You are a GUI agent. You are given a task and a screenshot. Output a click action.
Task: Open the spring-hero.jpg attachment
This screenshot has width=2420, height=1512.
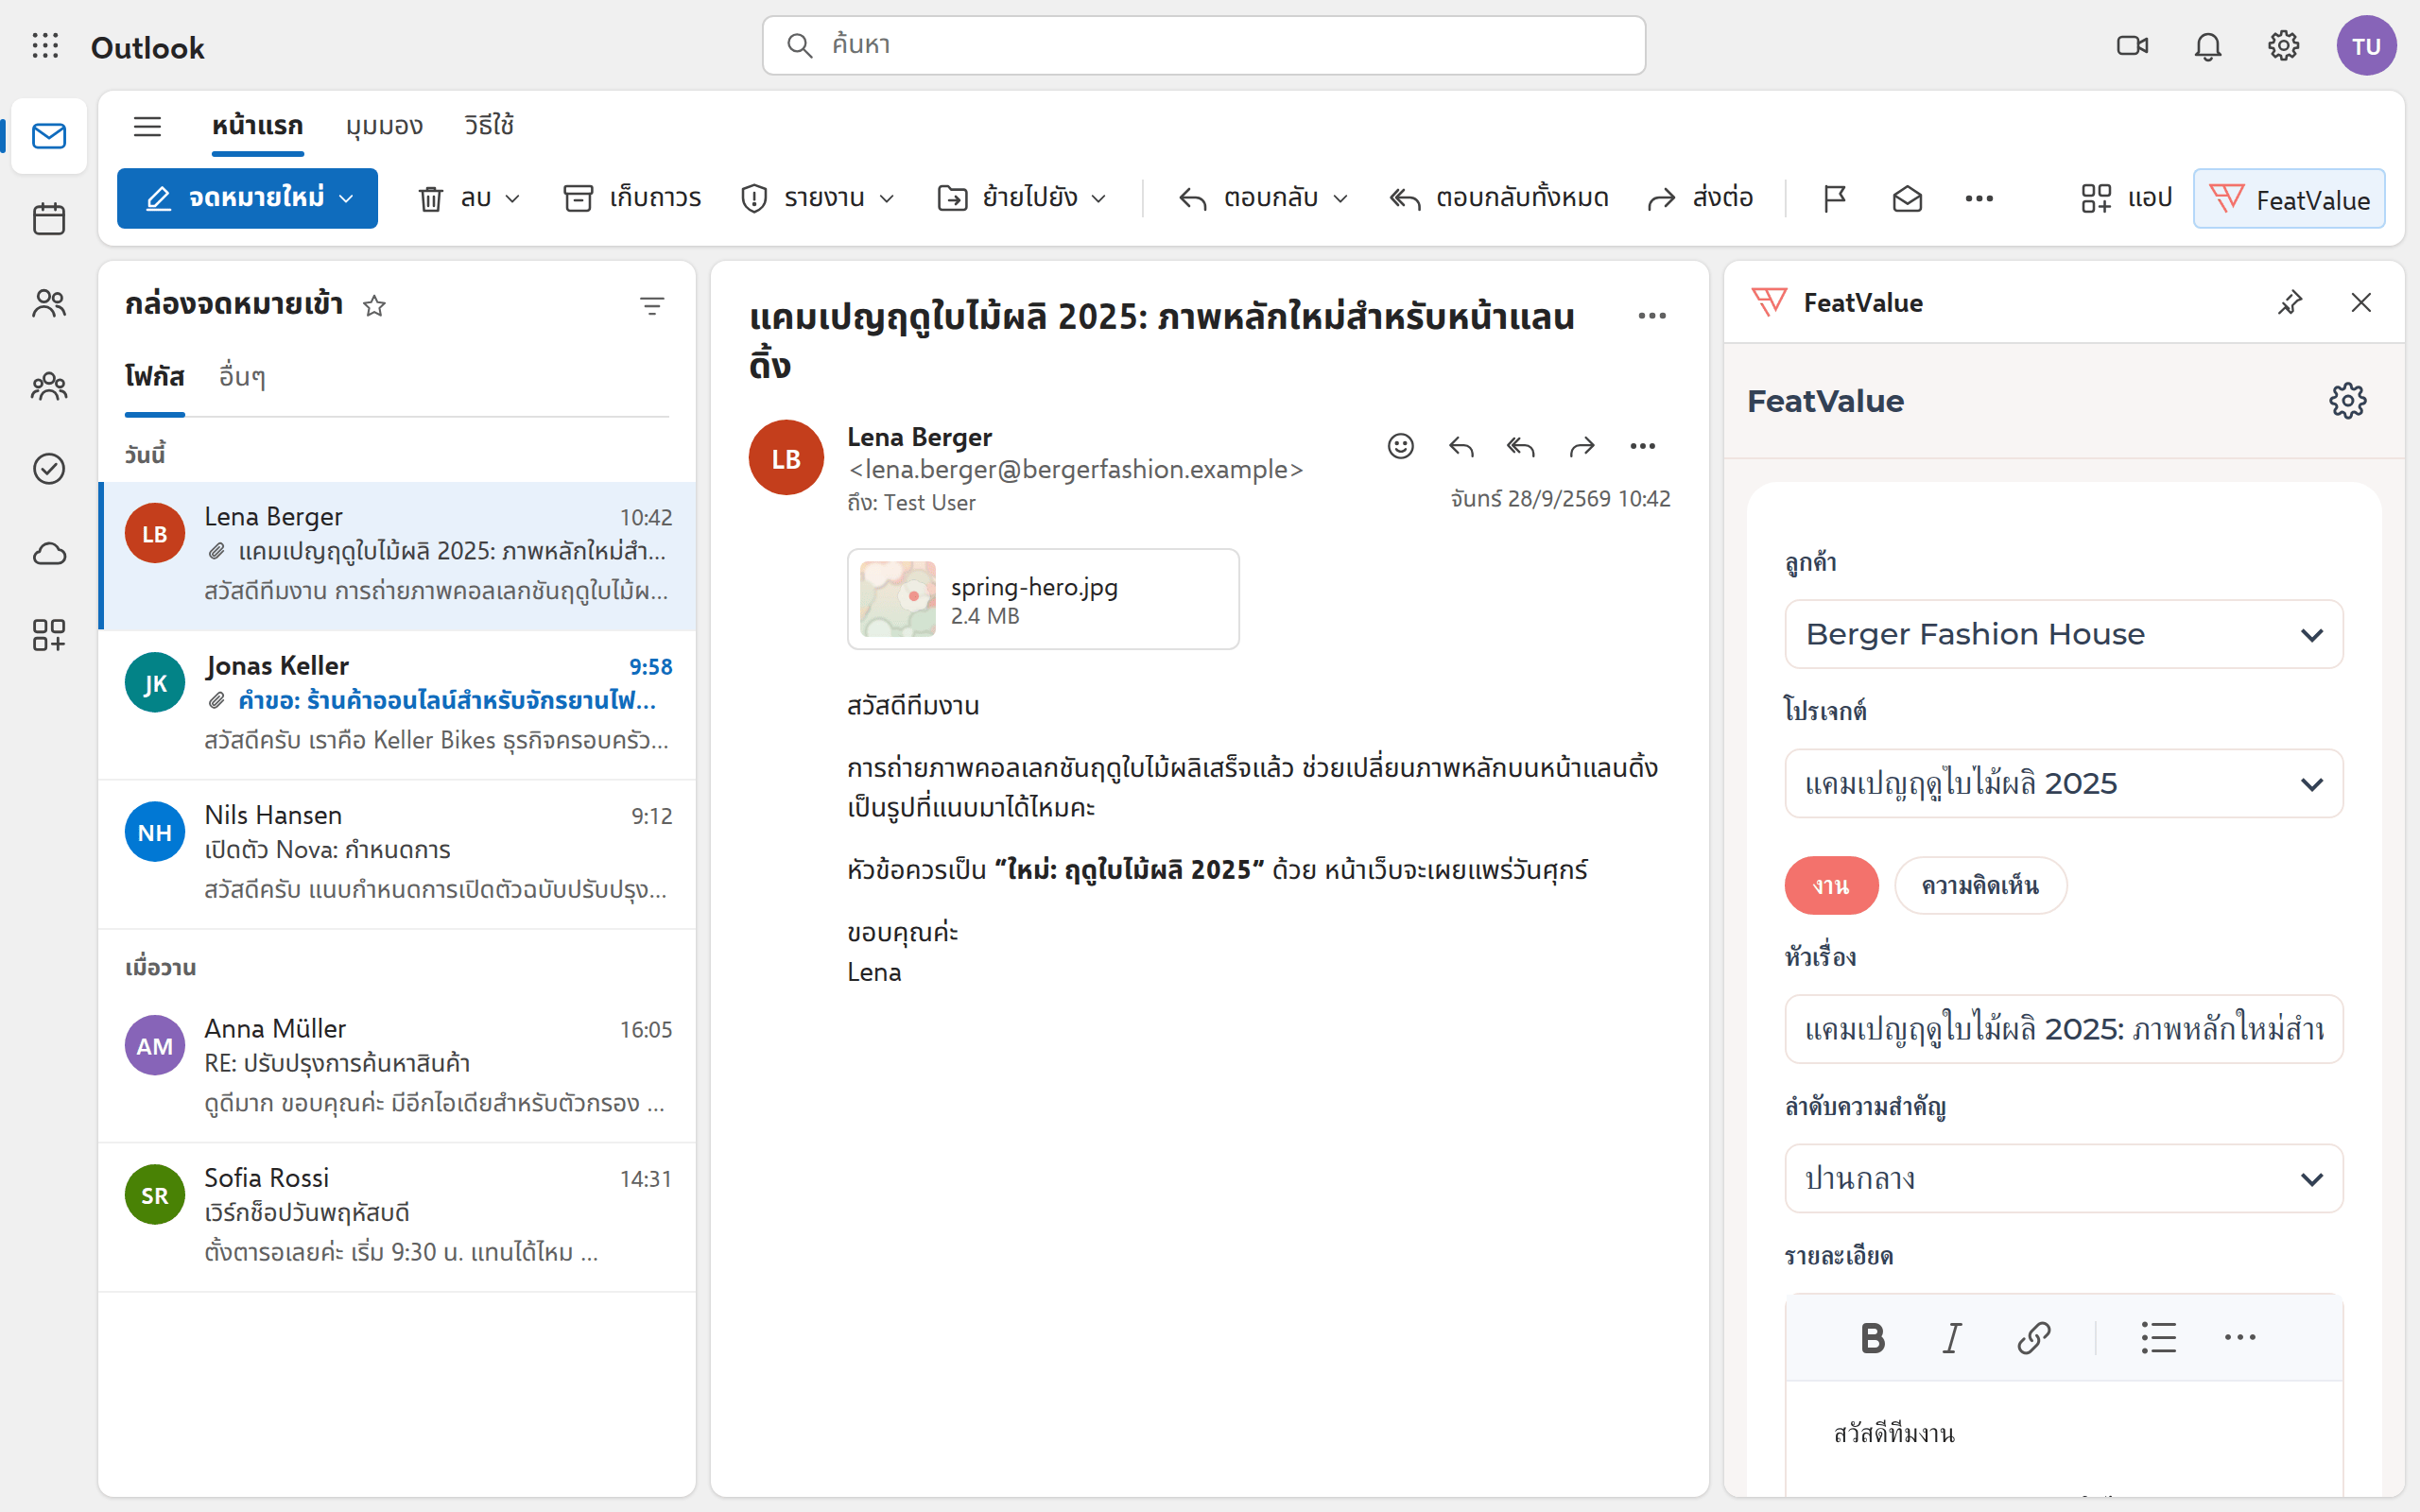(1043, 599)
